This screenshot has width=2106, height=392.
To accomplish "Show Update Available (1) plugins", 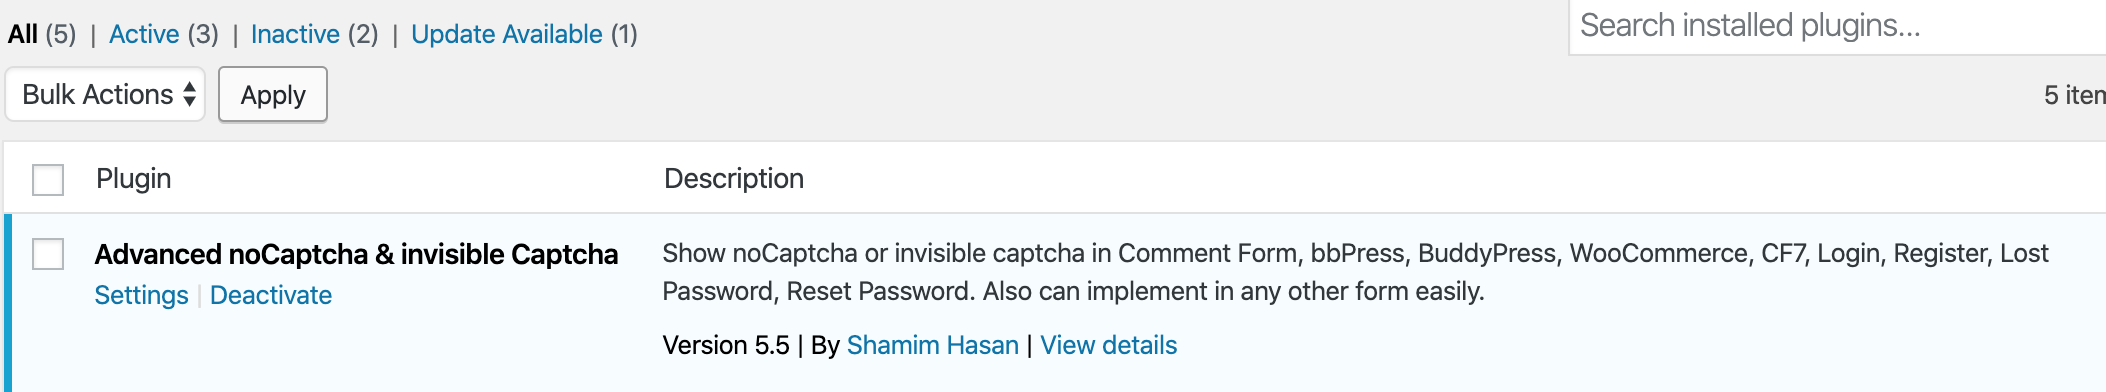I will [525, 34].
